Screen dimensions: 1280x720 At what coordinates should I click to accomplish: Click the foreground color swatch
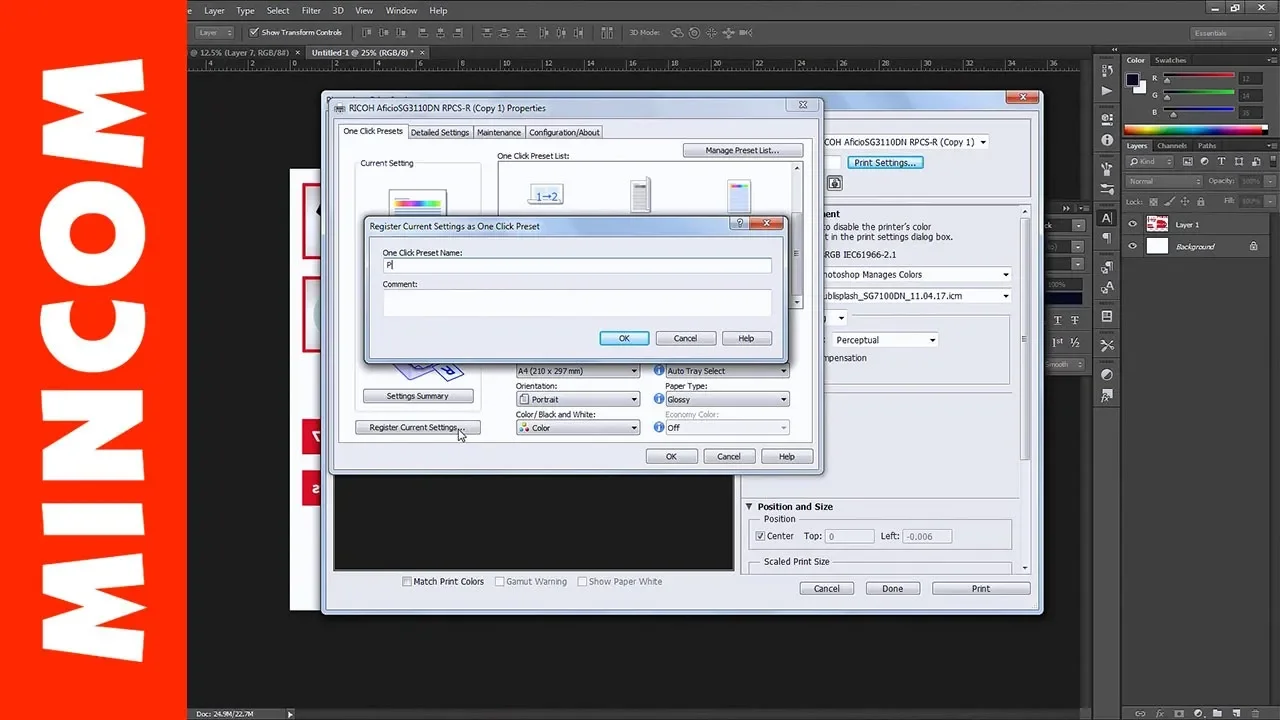click(1132, 79)
